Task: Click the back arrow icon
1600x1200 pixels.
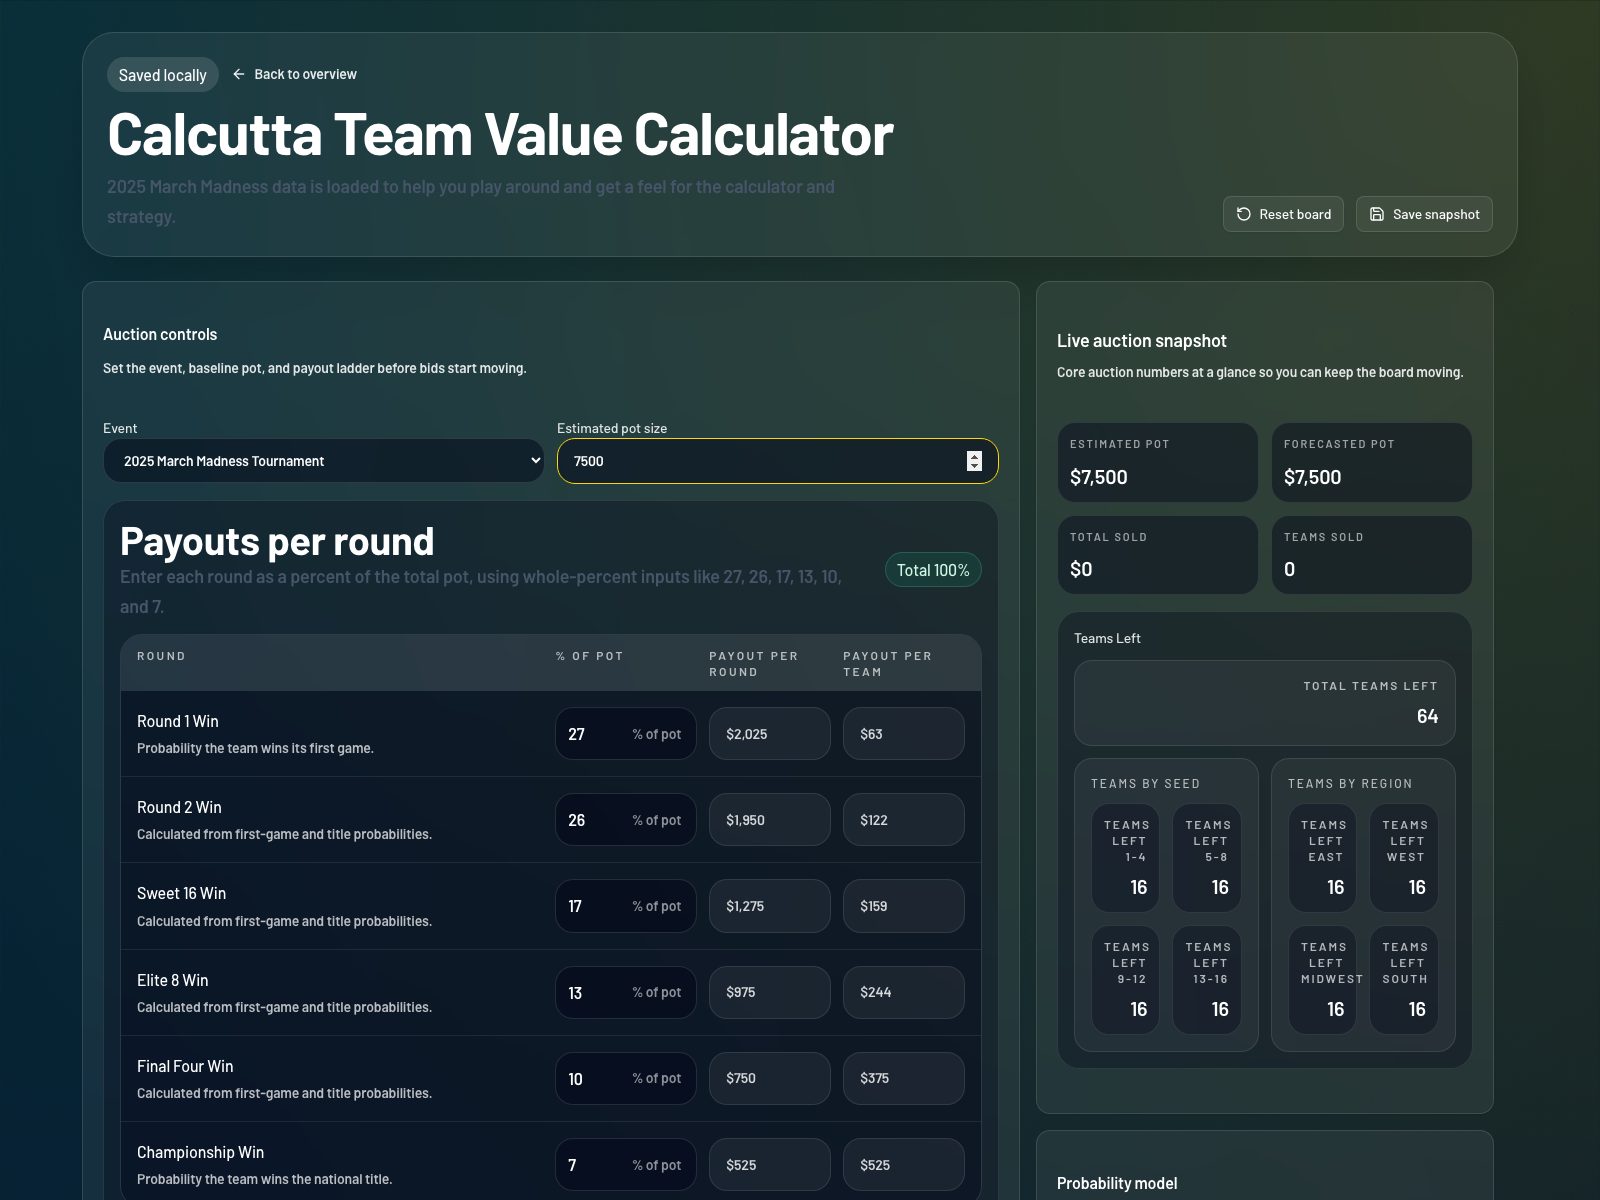Action: (239, 74)
